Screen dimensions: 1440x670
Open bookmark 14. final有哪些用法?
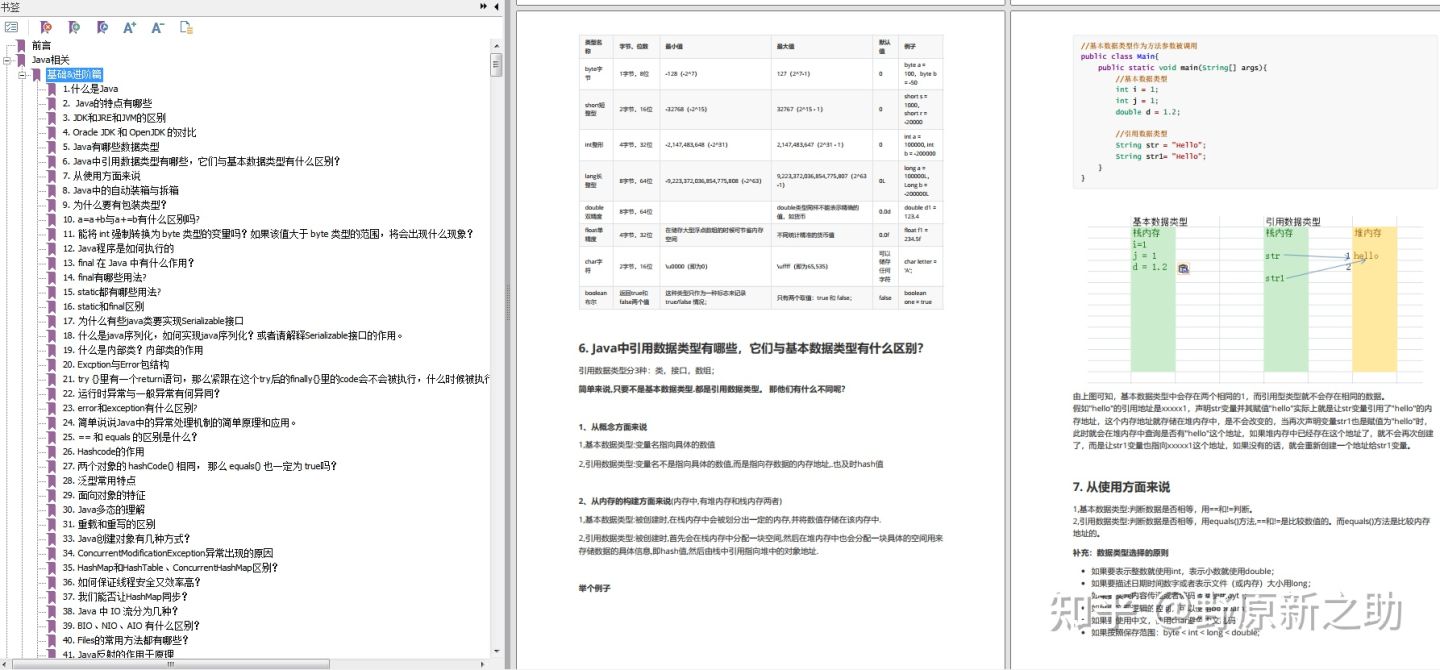pyautogui.click(x=105, y=277)
